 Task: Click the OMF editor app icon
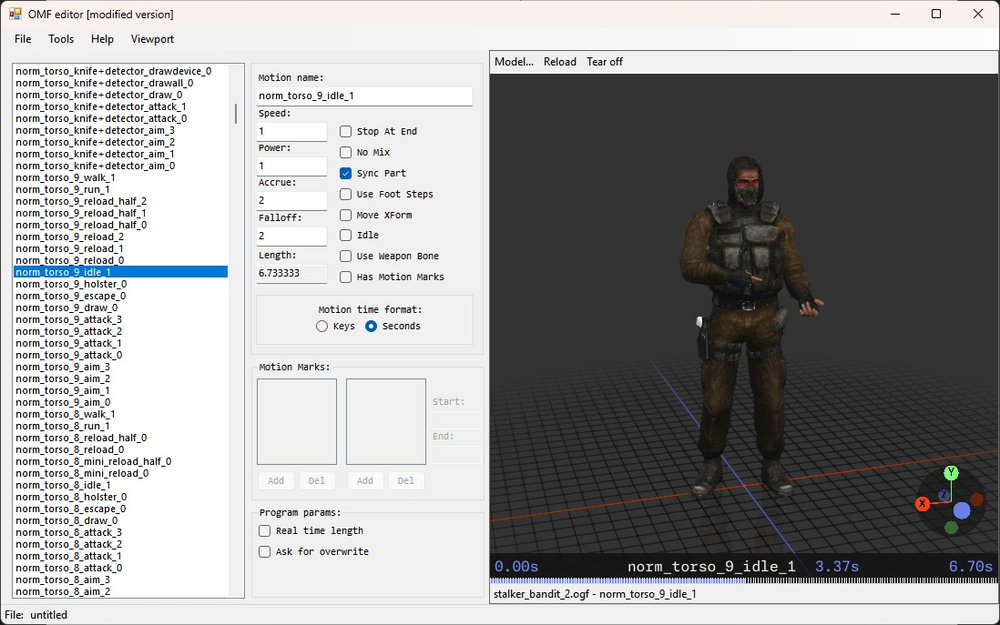pos(15,13)
